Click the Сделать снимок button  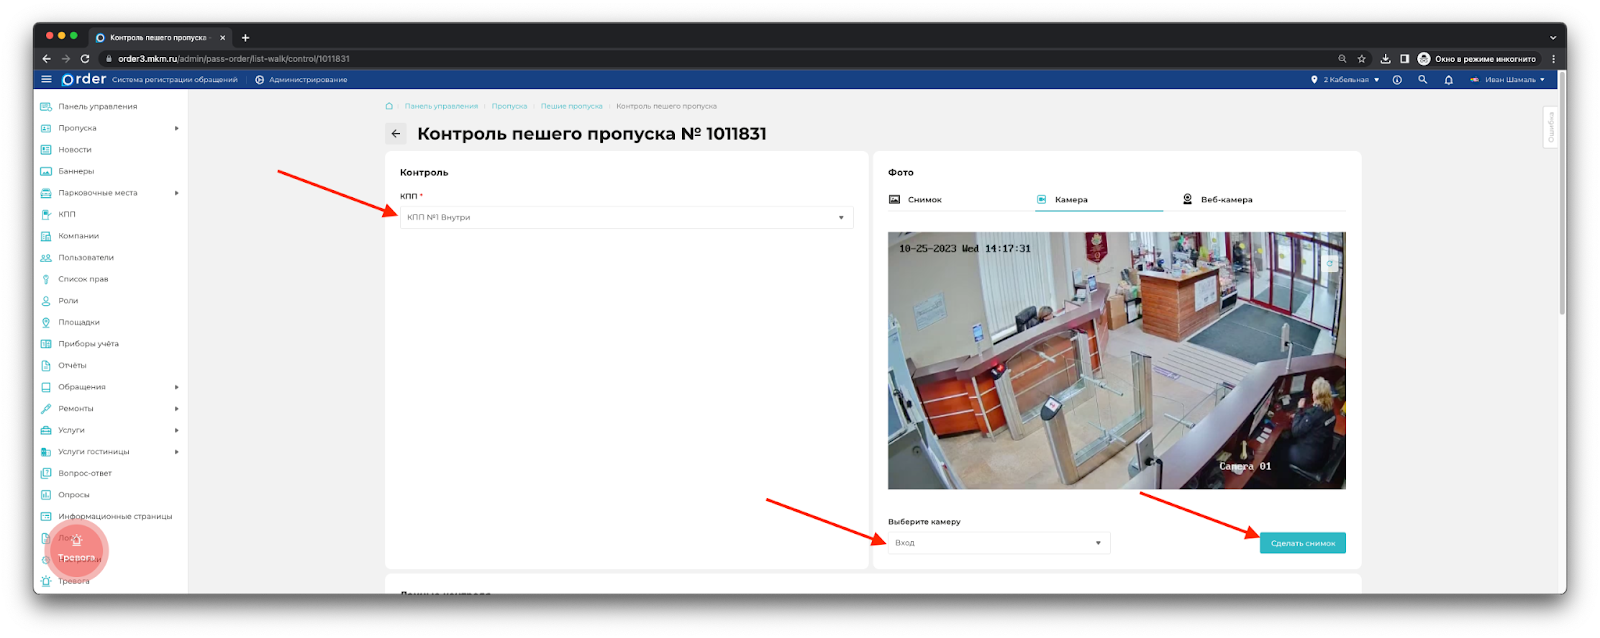click(1302, 543)
